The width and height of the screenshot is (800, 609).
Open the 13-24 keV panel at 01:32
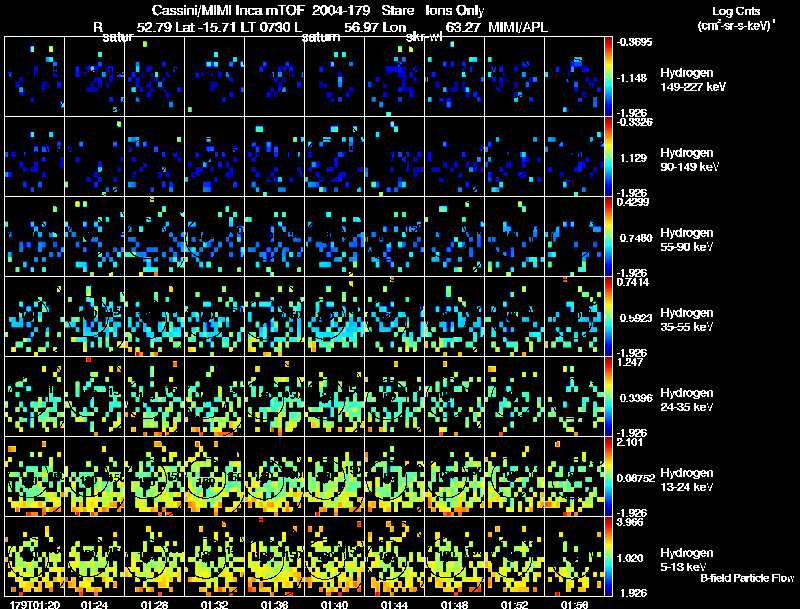(x=214, y=476)
